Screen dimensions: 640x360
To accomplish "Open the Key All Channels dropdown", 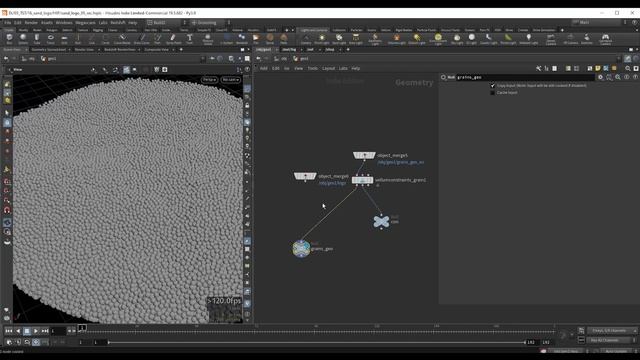I will tap(612, 340).
